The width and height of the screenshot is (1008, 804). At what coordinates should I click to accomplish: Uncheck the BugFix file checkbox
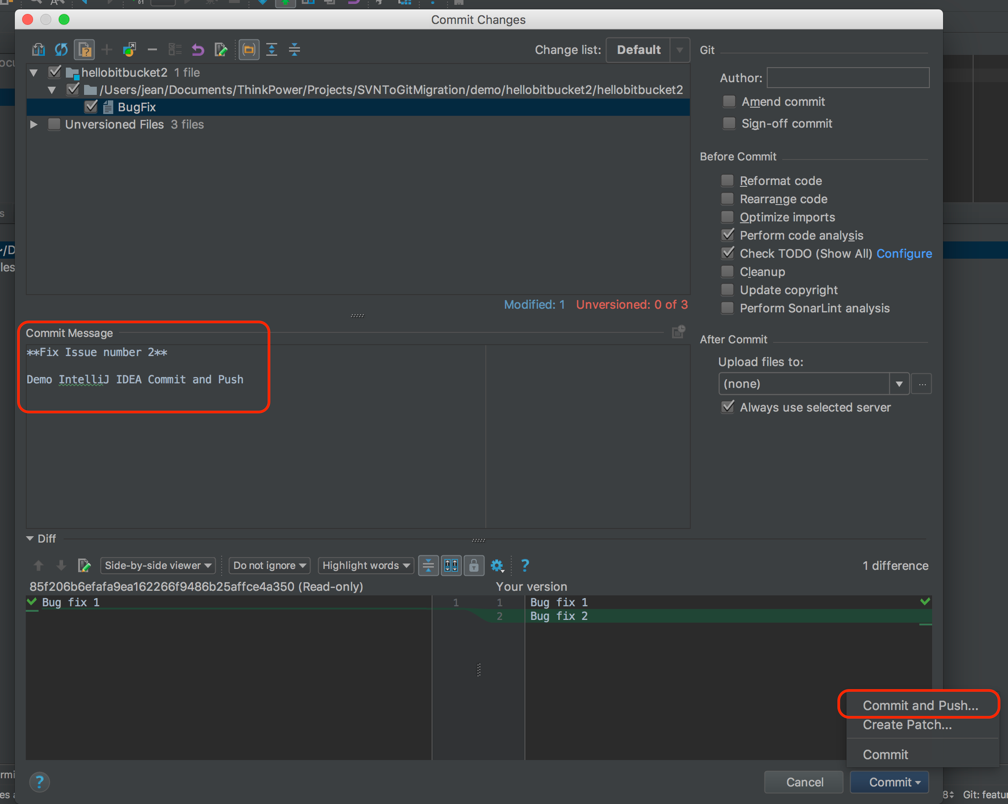[x=91, y=107]
